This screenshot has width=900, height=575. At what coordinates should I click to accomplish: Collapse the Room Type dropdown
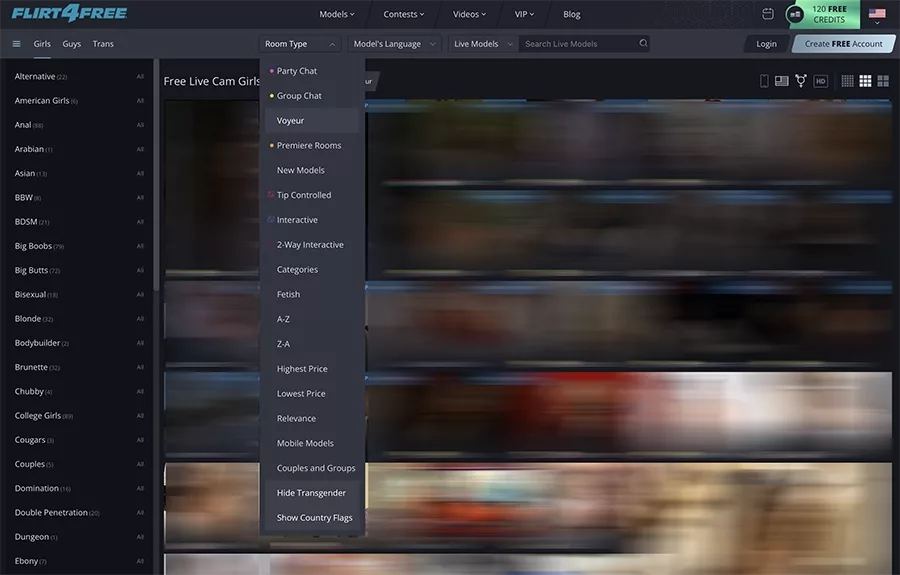point(300,44)
